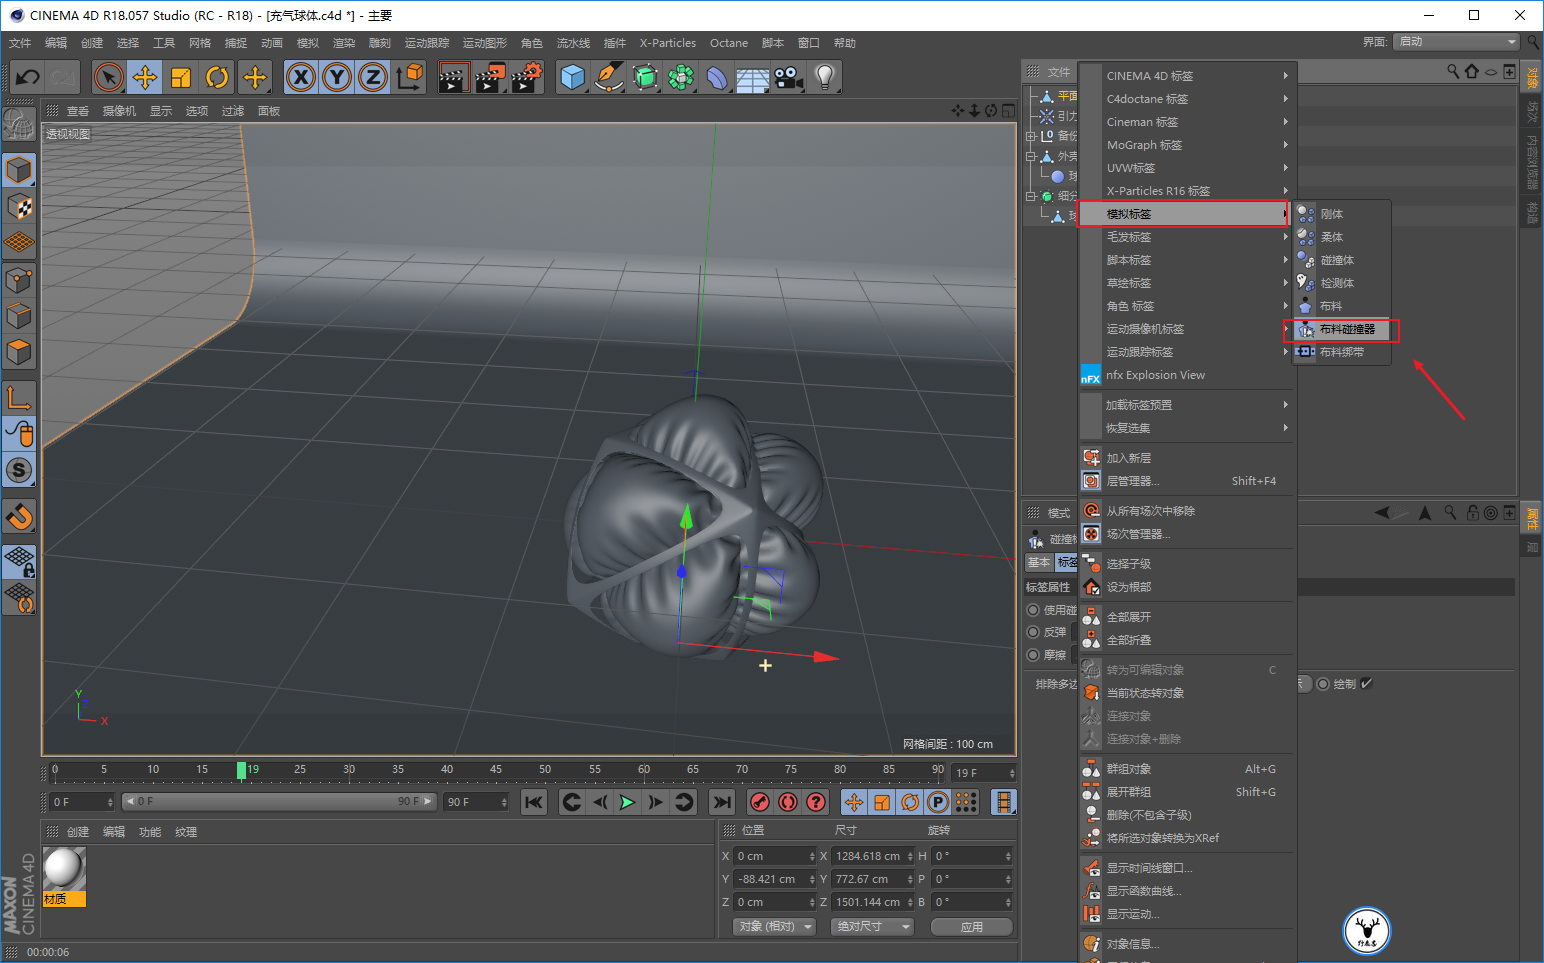Toggle autokeying in timeline controls
This screenshot has height=963, width=1544.
tap(788, 802)
